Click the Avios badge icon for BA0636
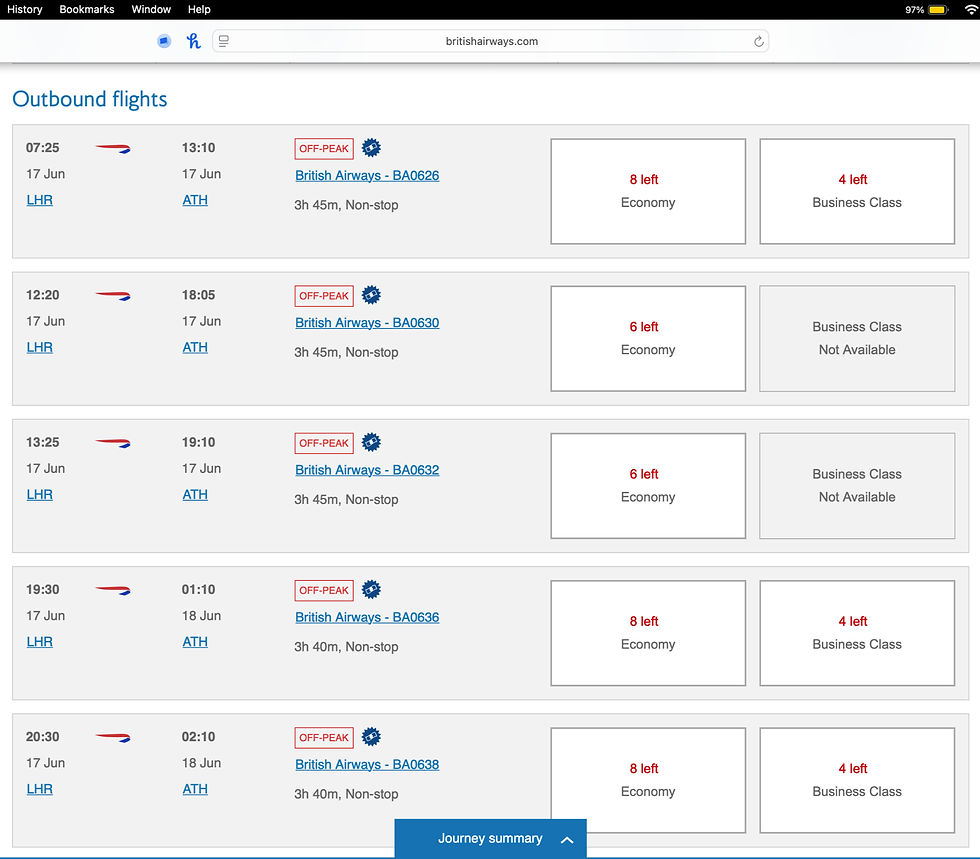The width and height of the screenshot is (980, 859). 371,590
